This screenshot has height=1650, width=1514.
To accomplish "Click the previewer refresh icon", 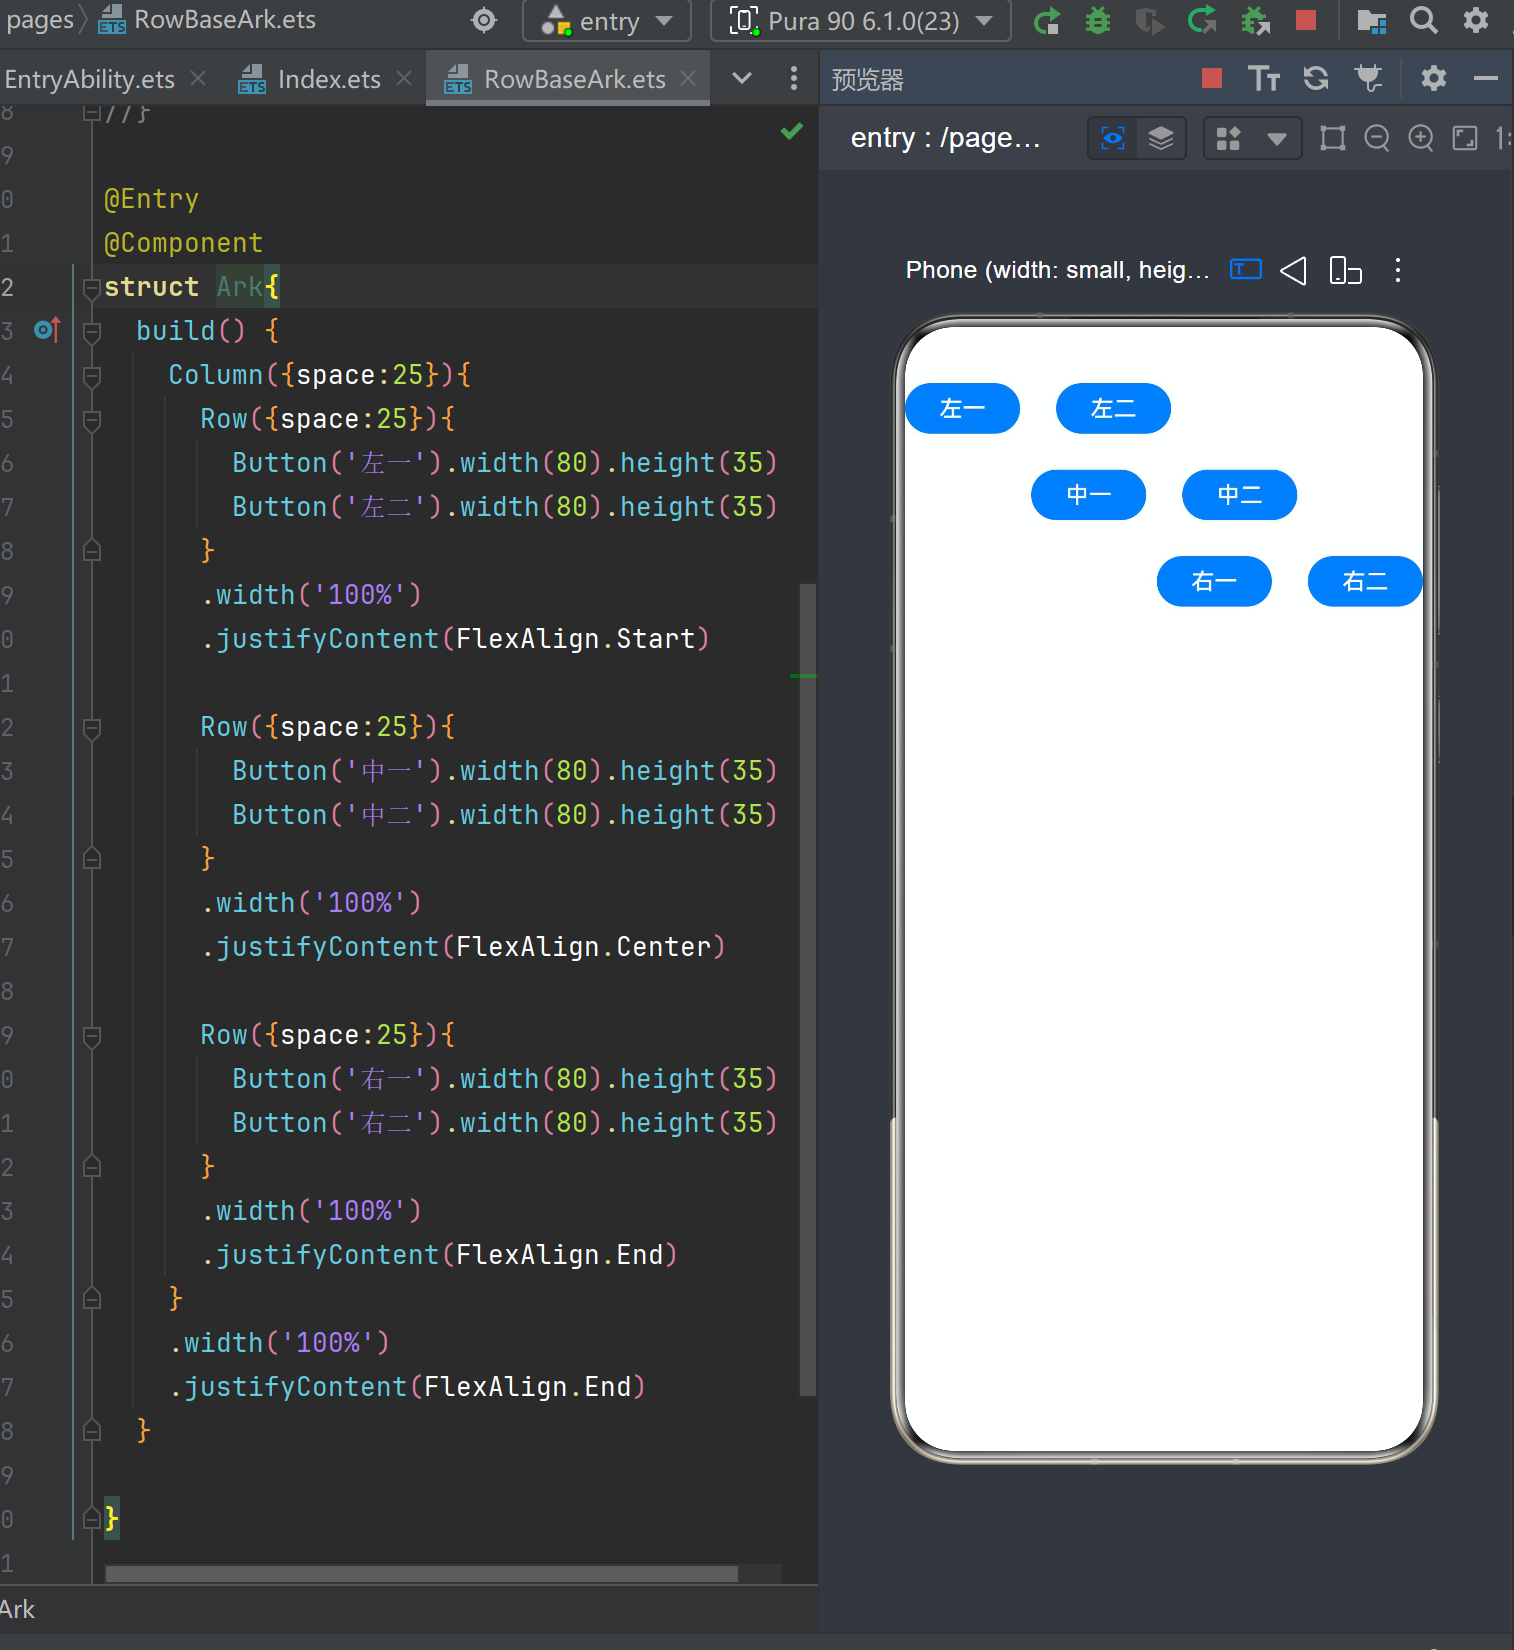I will 1316,78.
